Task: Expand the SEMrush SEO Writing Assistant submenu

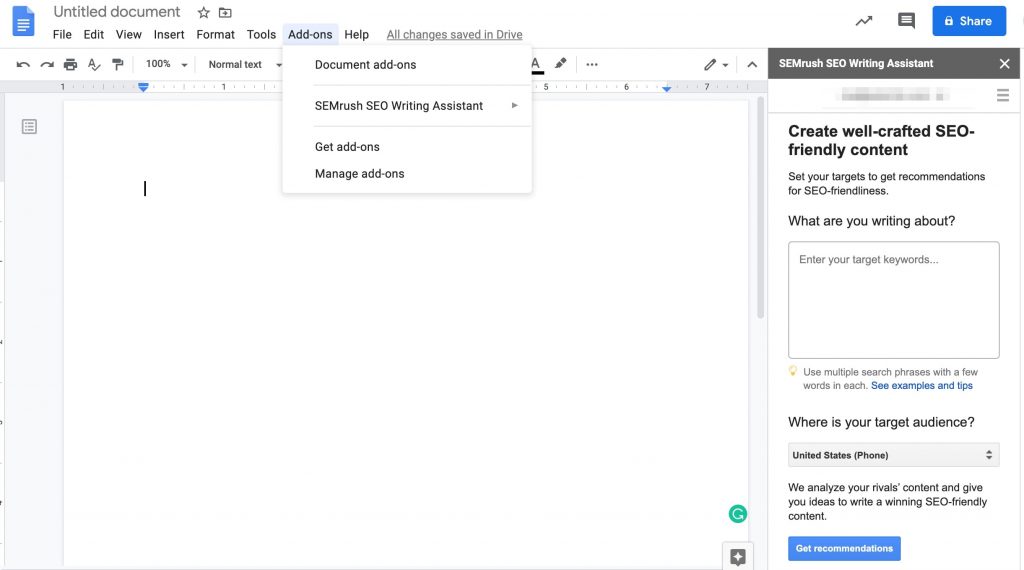Action: click(407, 106)
